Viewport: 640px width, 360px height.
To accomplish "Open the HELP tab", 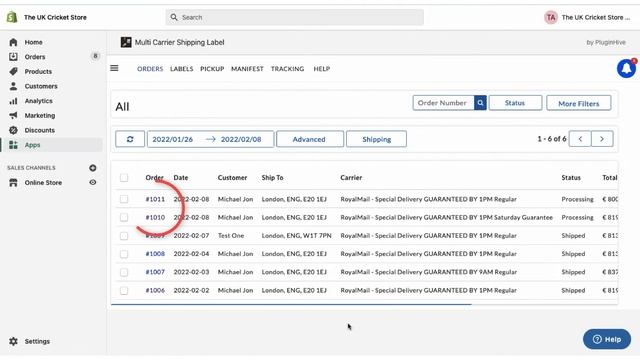I will (x=322, y=69).
